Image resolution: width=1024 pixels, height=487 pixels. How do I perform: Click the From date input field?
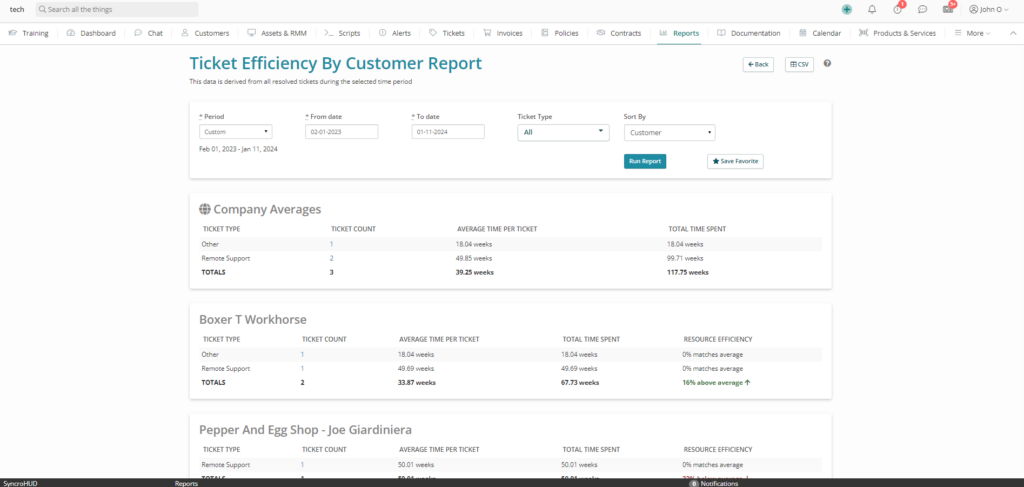[x=341, y=132]
